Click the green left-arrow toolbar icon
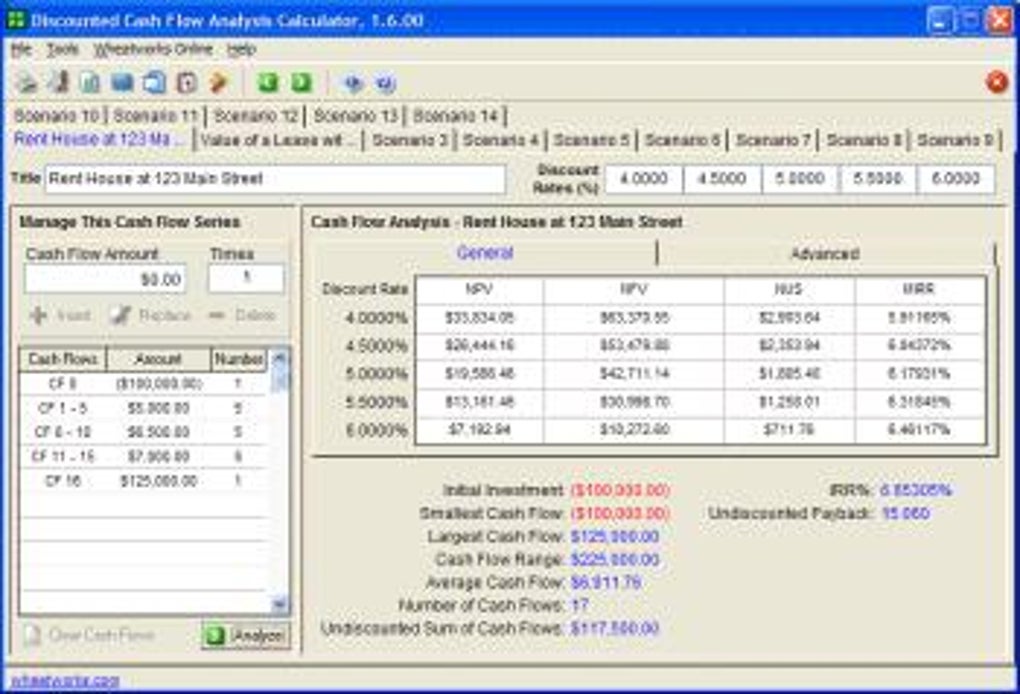 [x=268, y=83]
